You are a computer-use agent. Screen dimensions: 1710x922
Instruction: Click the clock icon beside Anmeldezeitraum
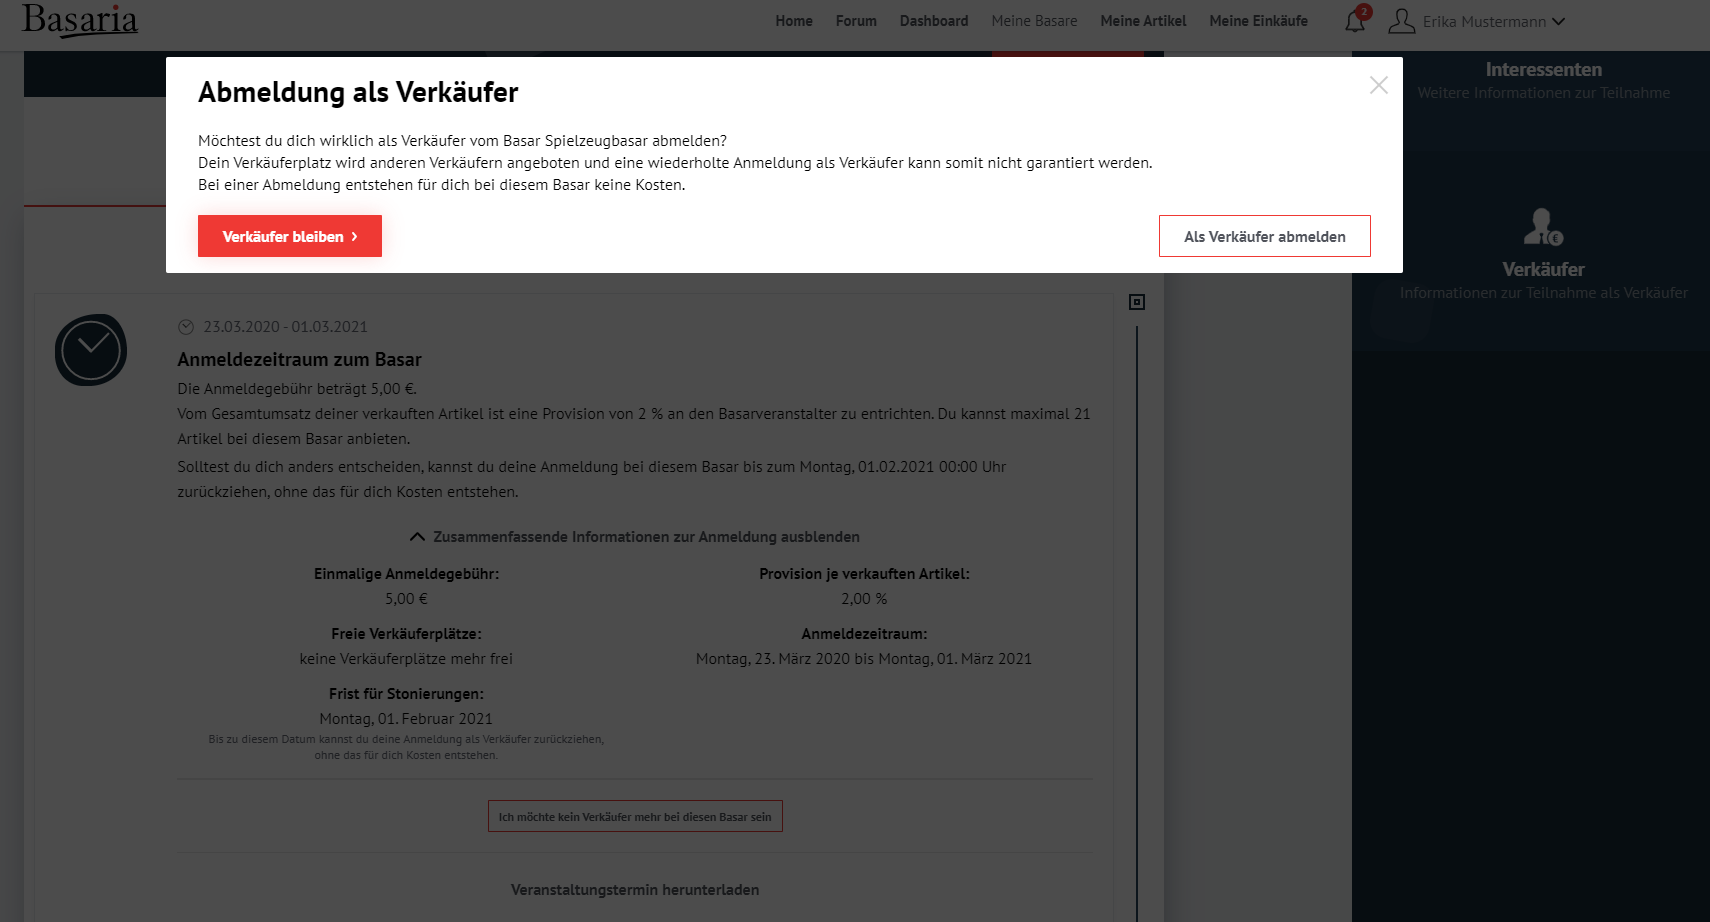[91, 350]
